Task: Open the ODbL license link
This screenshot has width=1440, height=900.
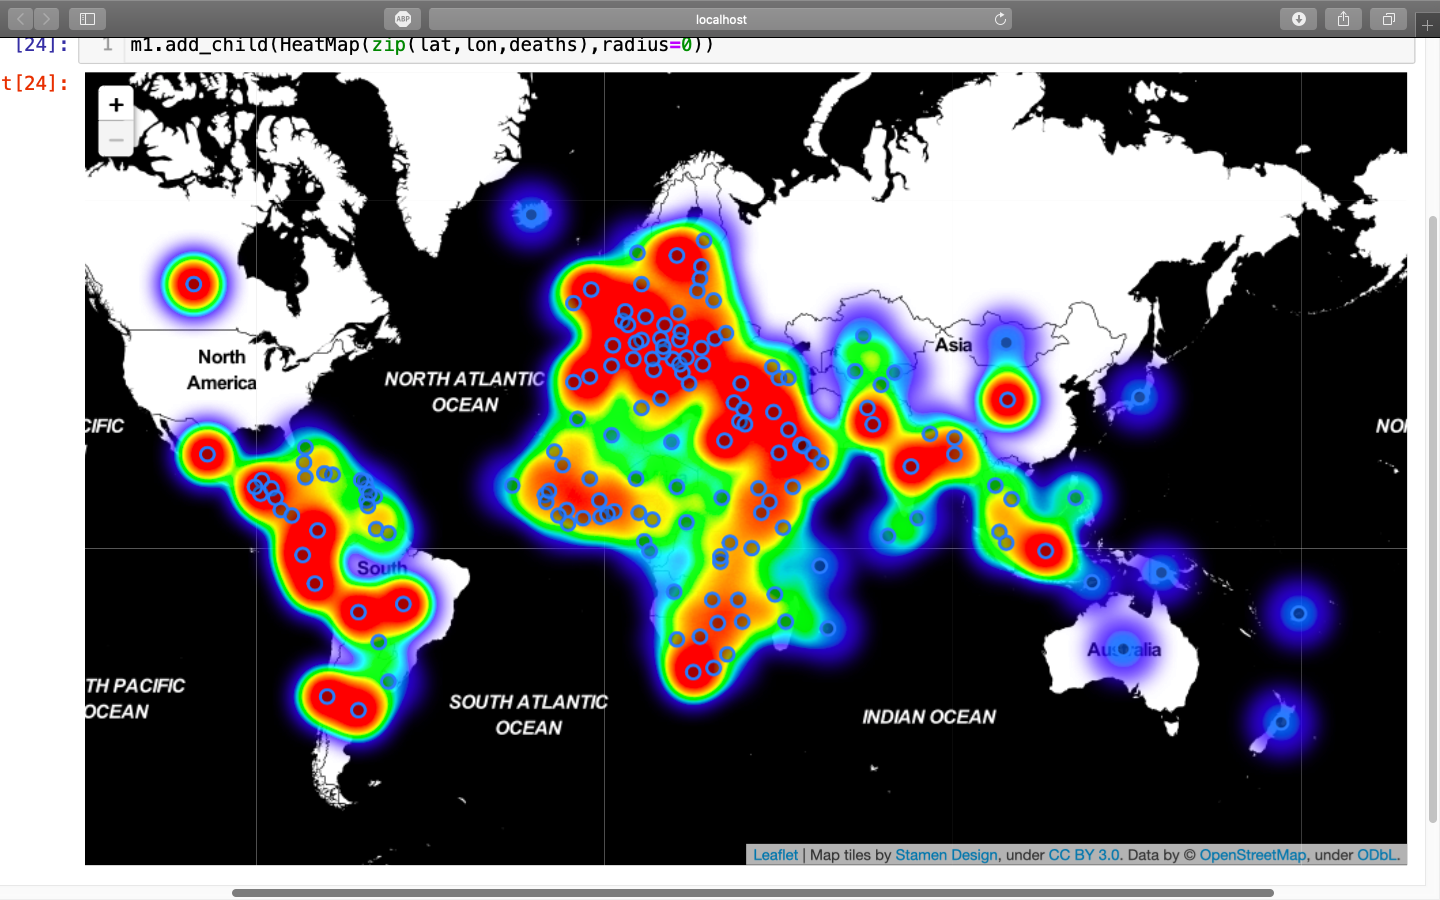Action: (1375, 855)
